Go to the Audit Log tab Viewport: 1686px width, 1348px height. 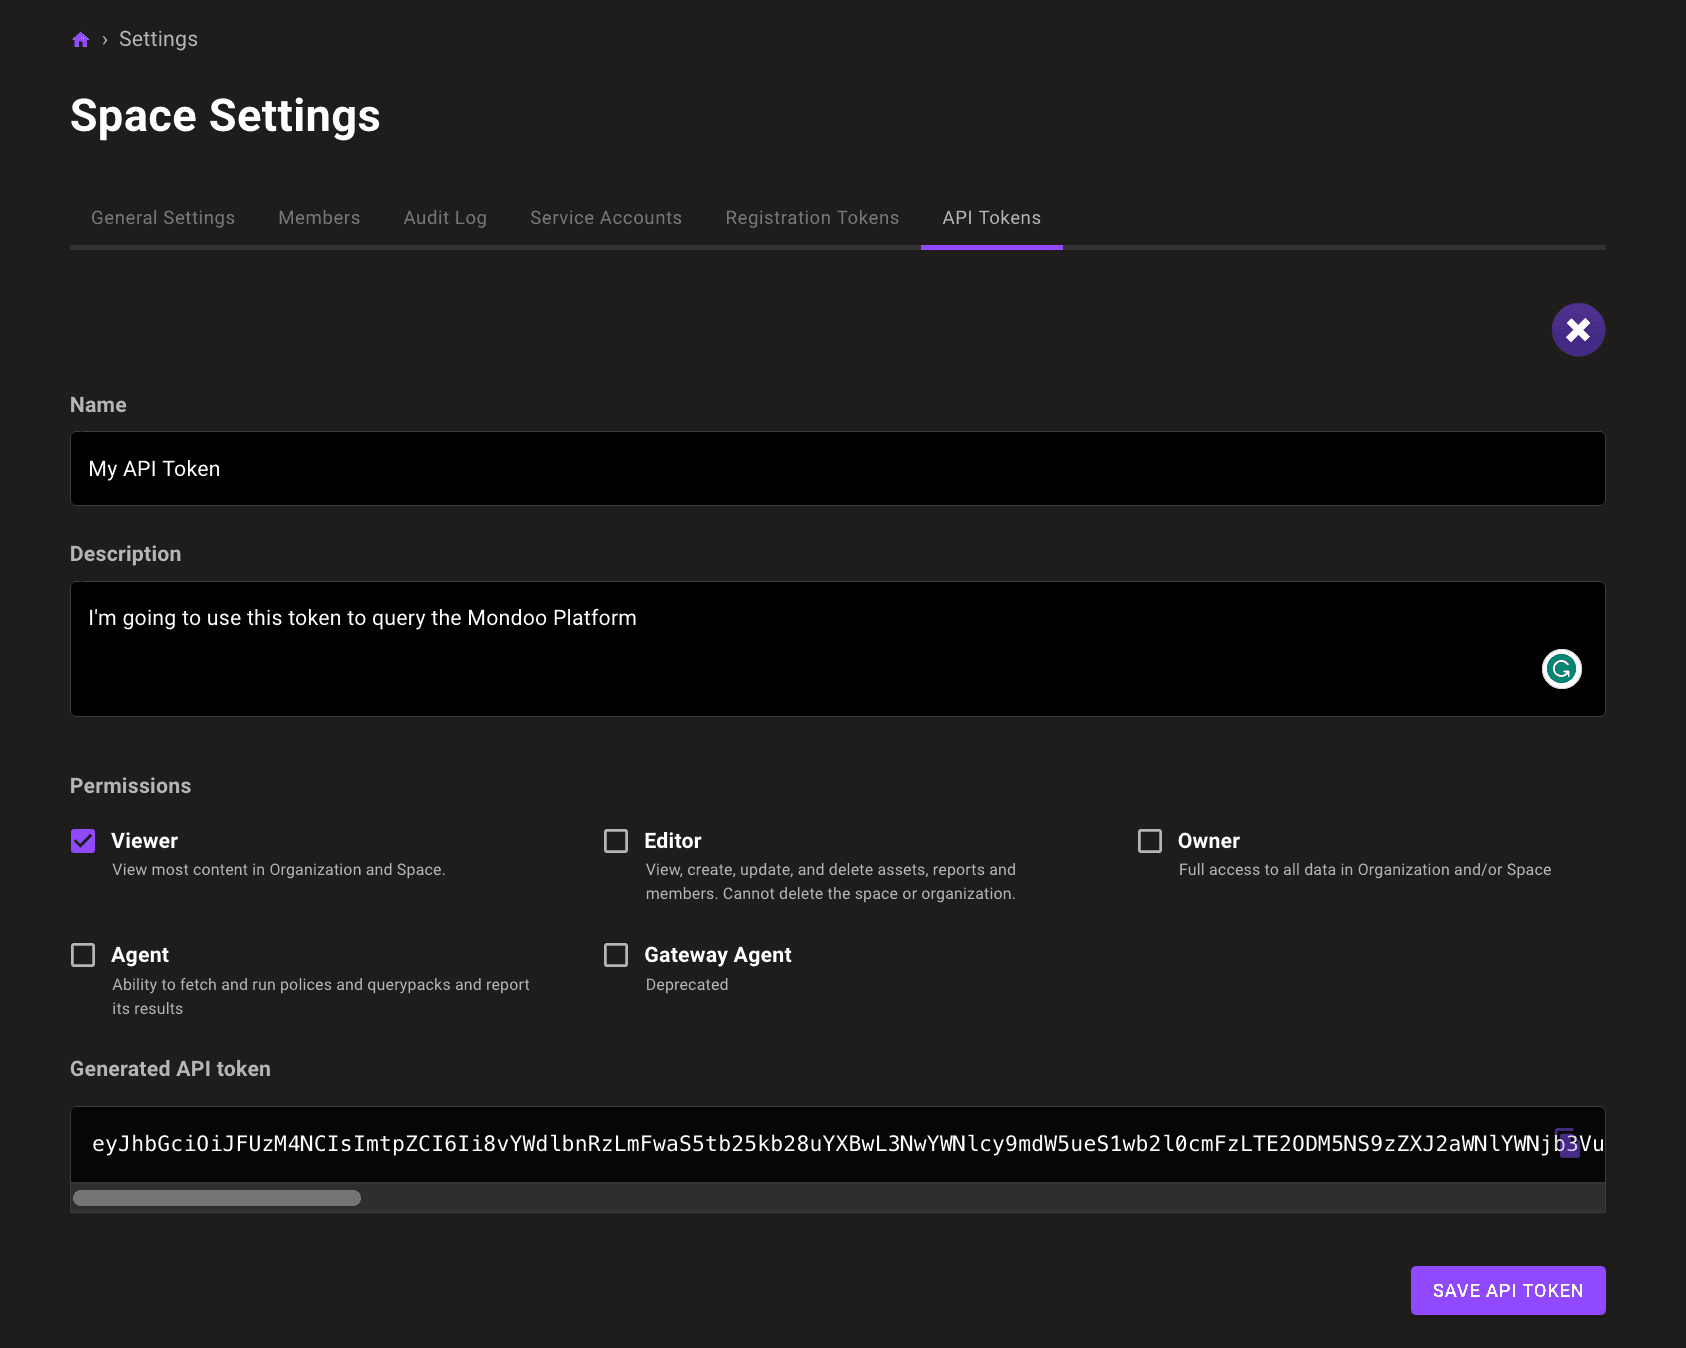click(445, 218)
